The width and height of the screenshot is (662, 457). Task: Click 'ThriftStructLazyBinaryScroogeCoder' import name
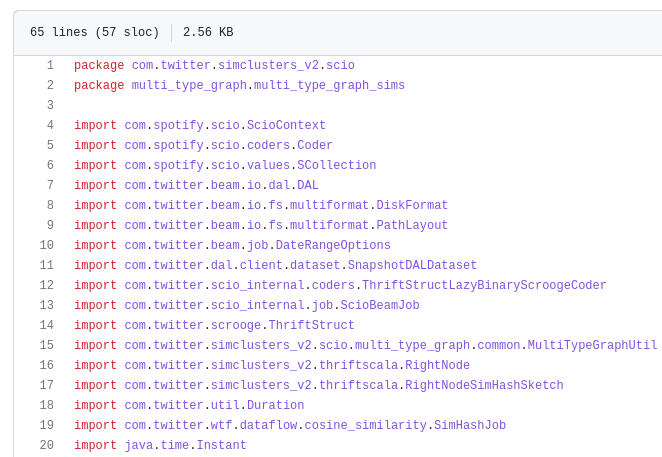484,285
